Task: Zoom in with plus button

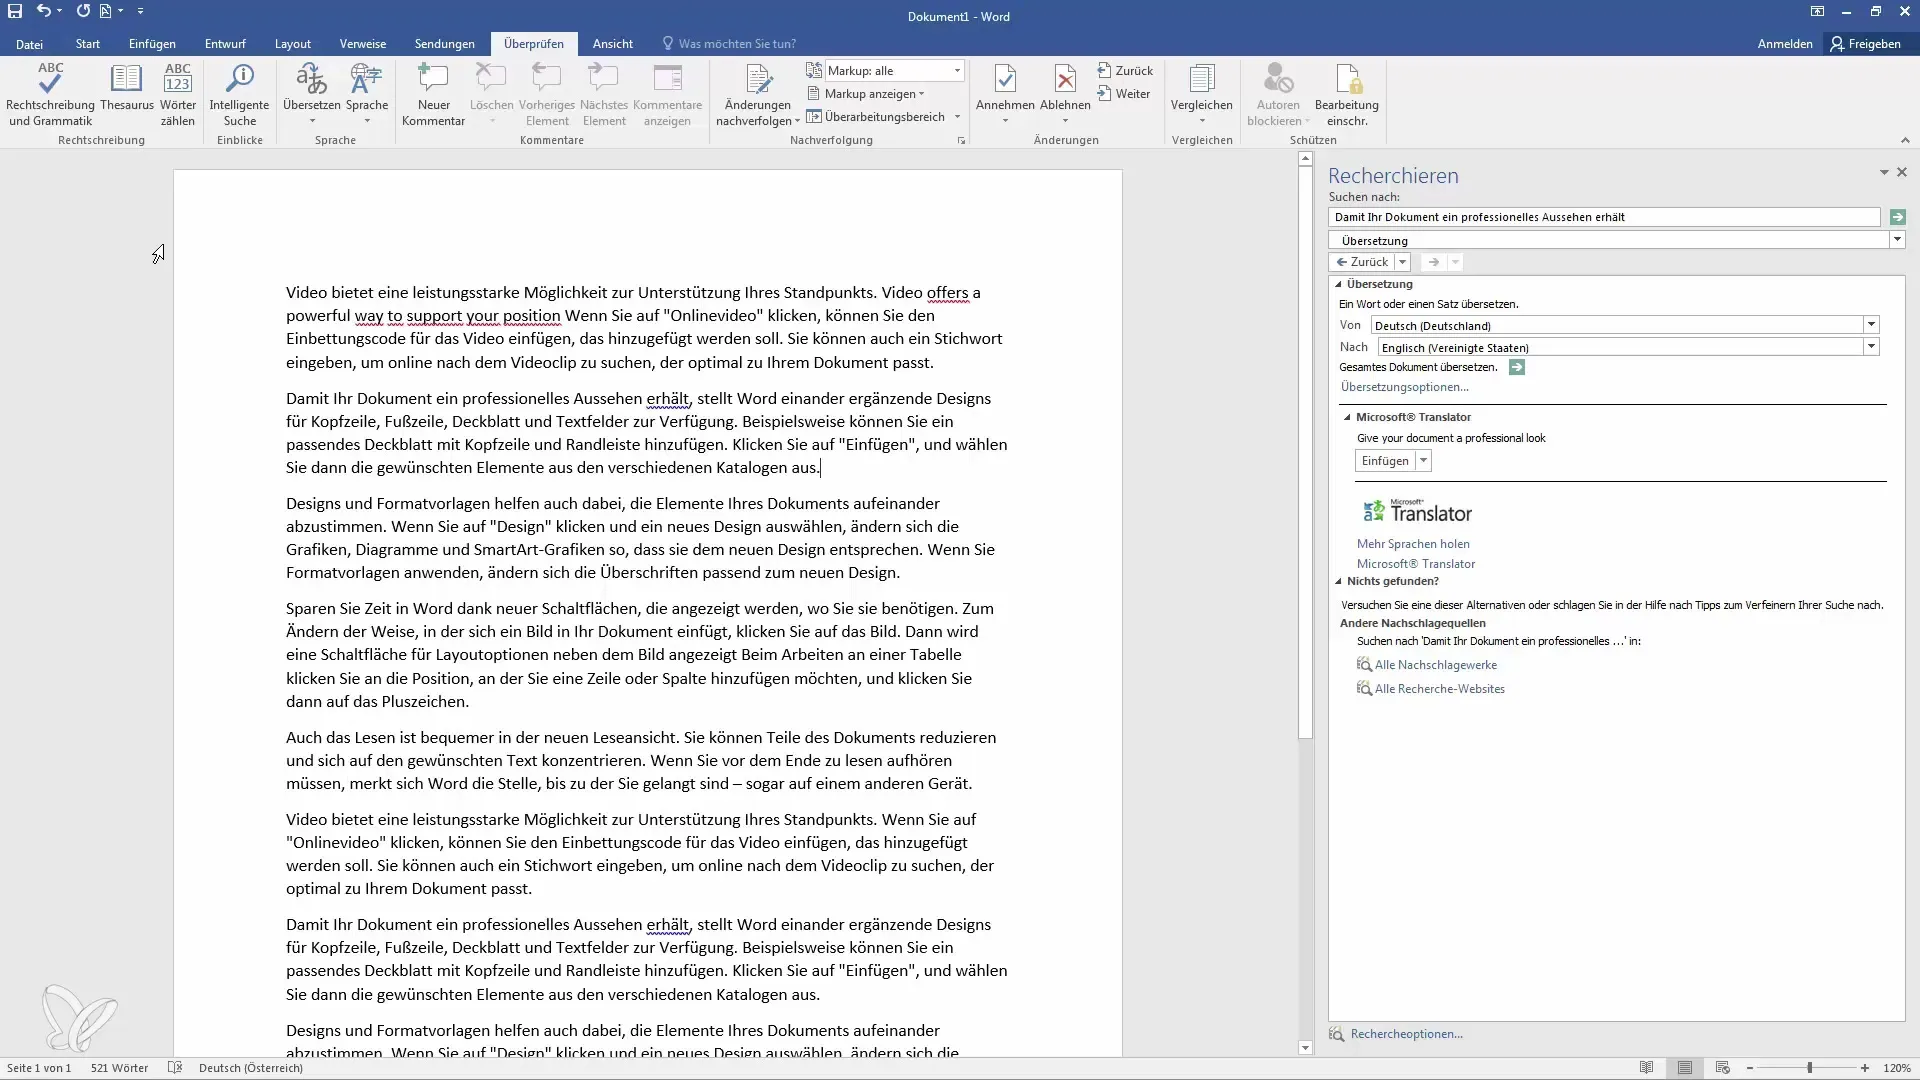Action: point(1865,1068)
